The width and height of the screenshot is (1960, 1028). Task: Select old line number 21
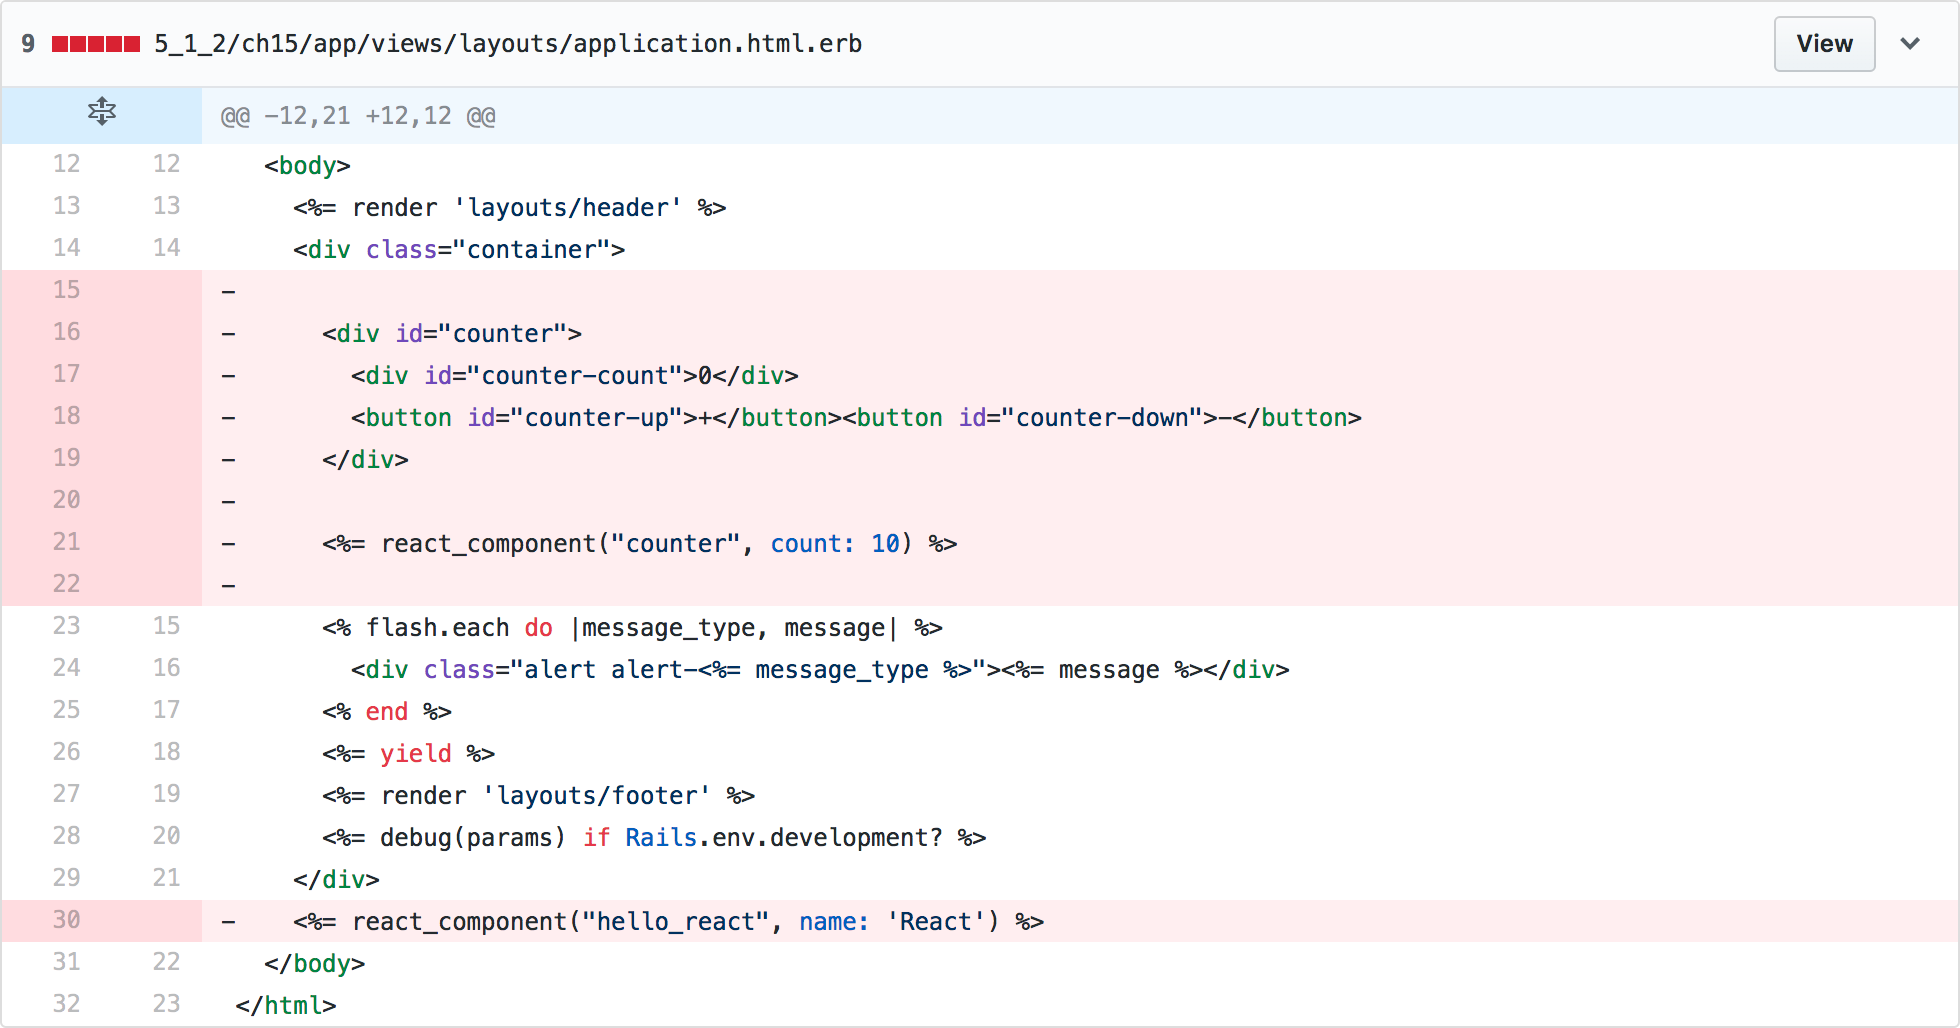pos(67,542)
